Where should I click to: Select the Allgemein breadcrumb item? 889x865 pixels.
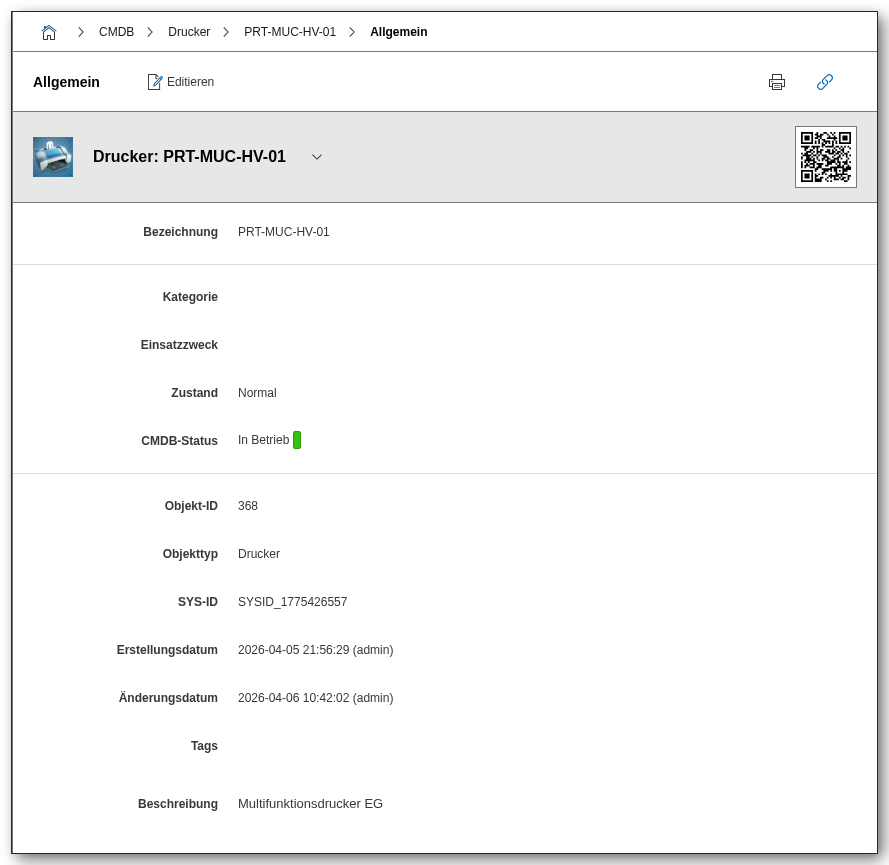point(398,32)
